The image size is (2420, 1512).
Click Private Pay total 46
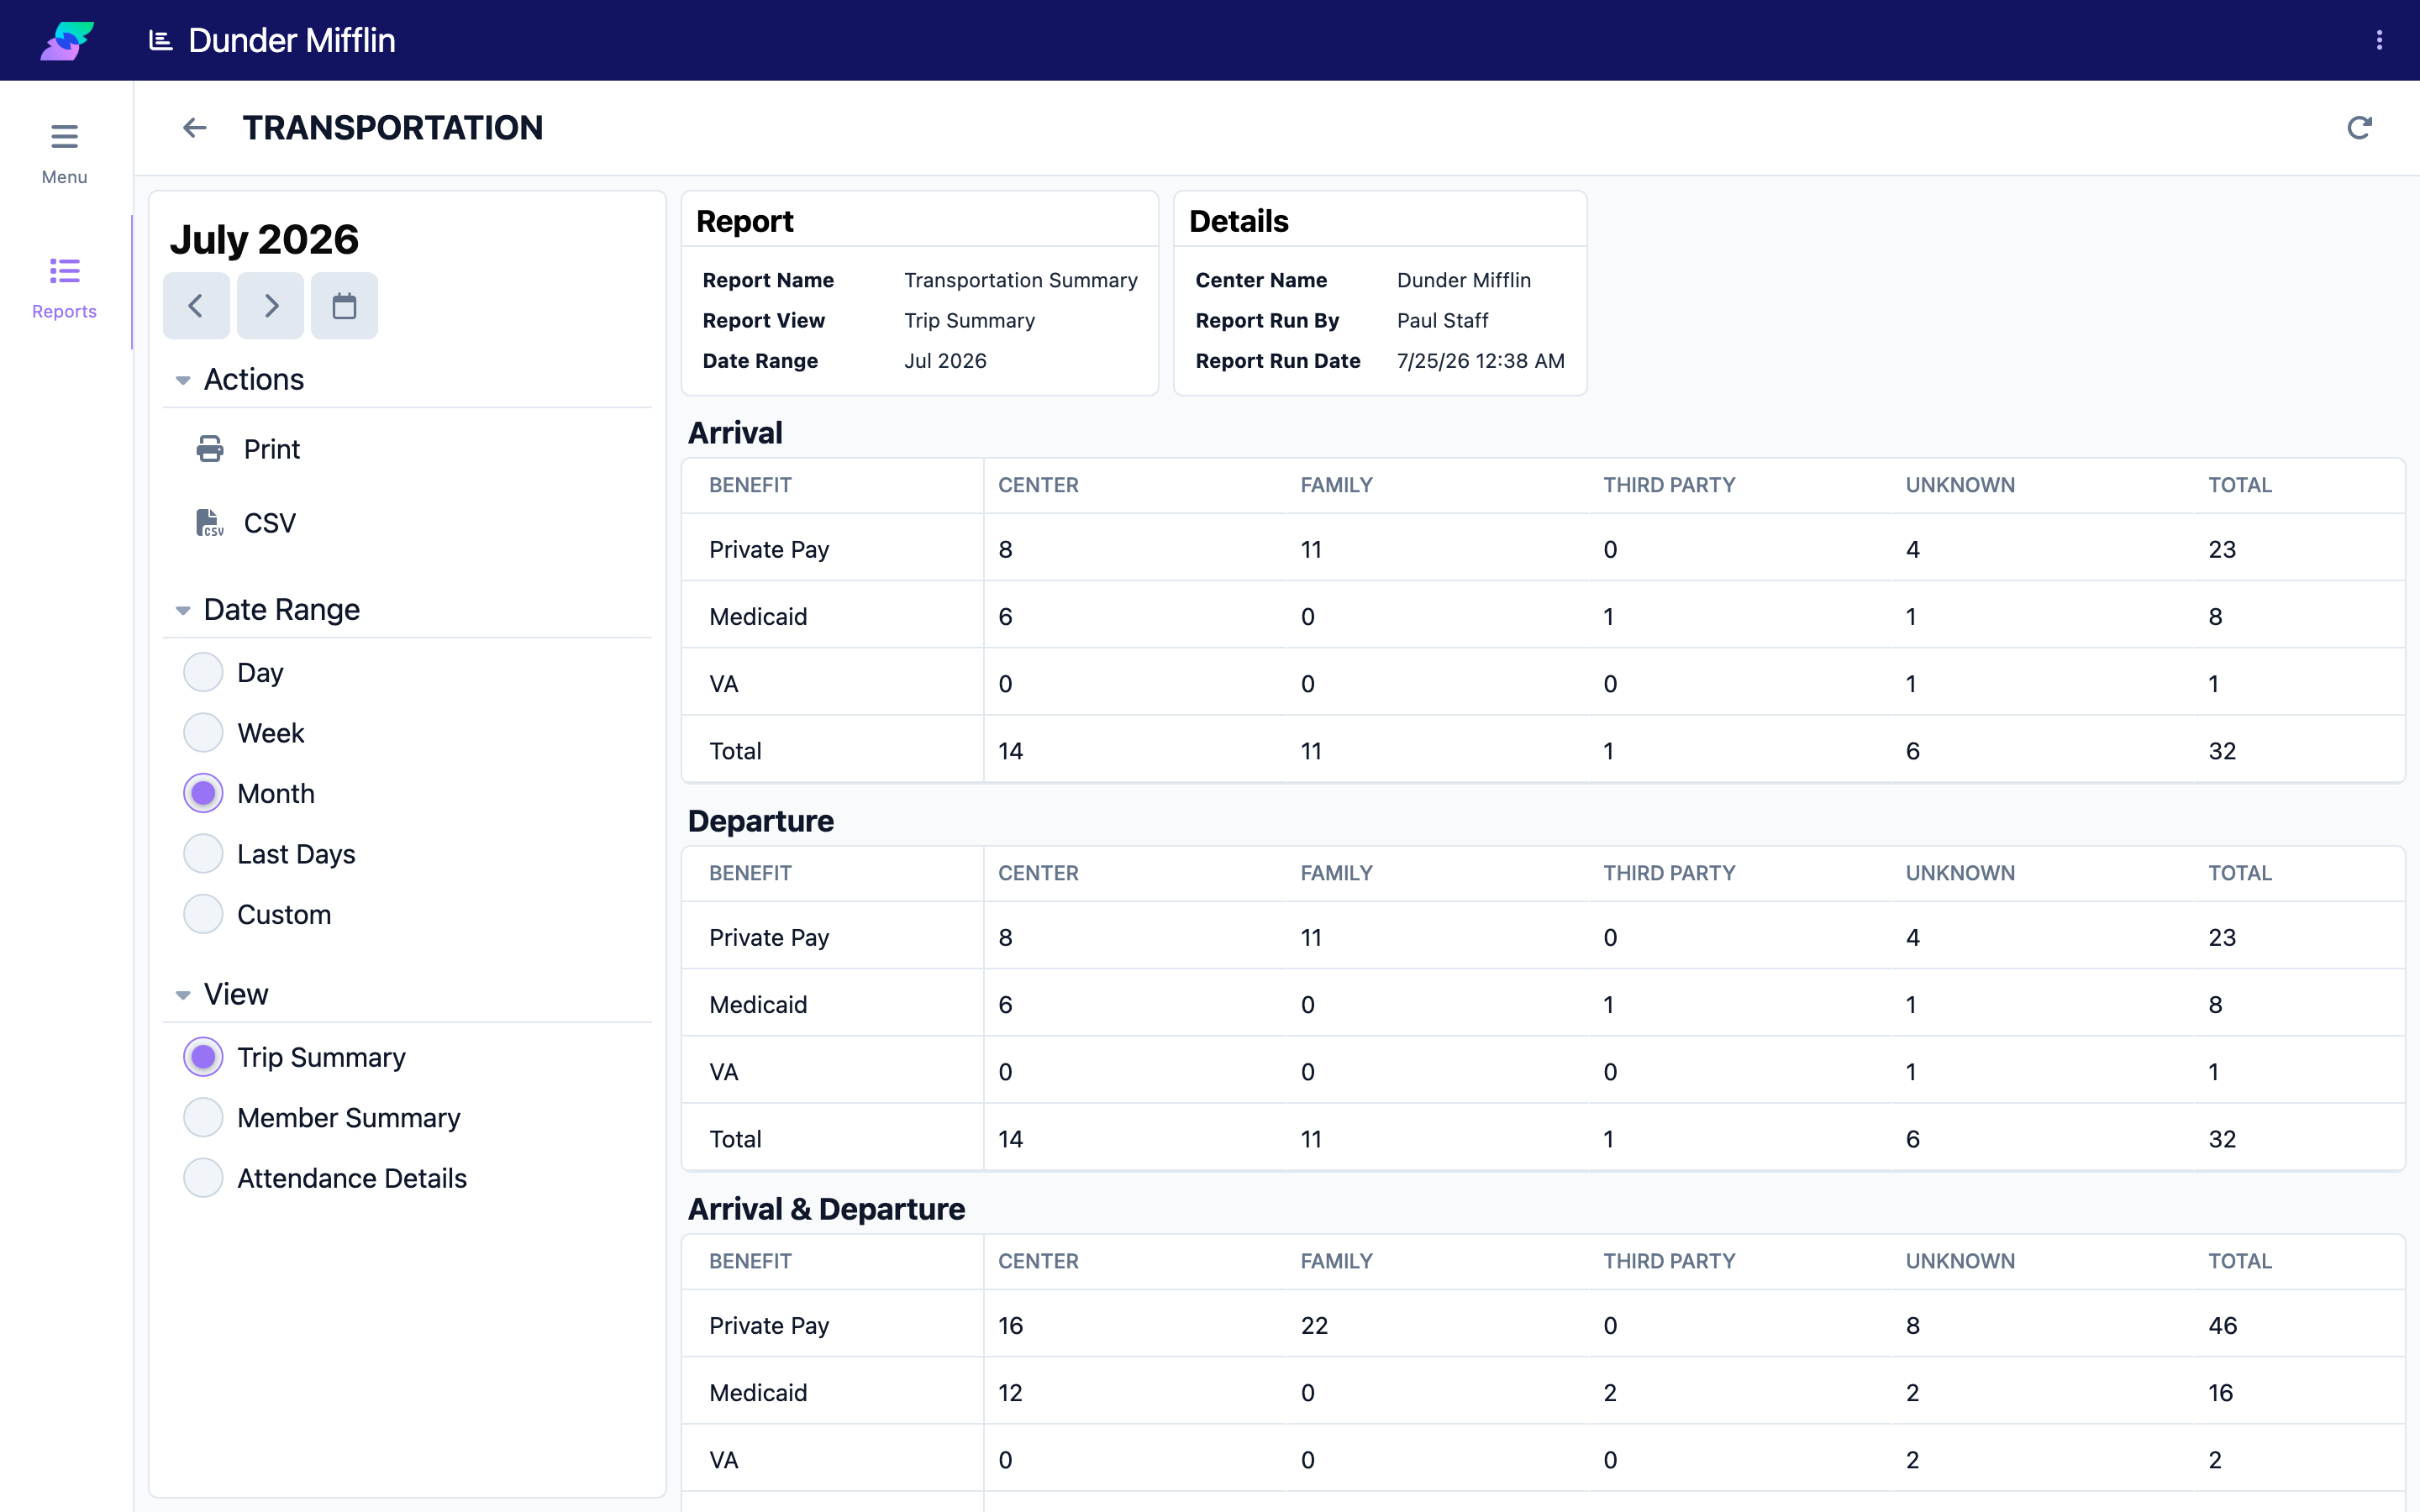[2222, 1325]
